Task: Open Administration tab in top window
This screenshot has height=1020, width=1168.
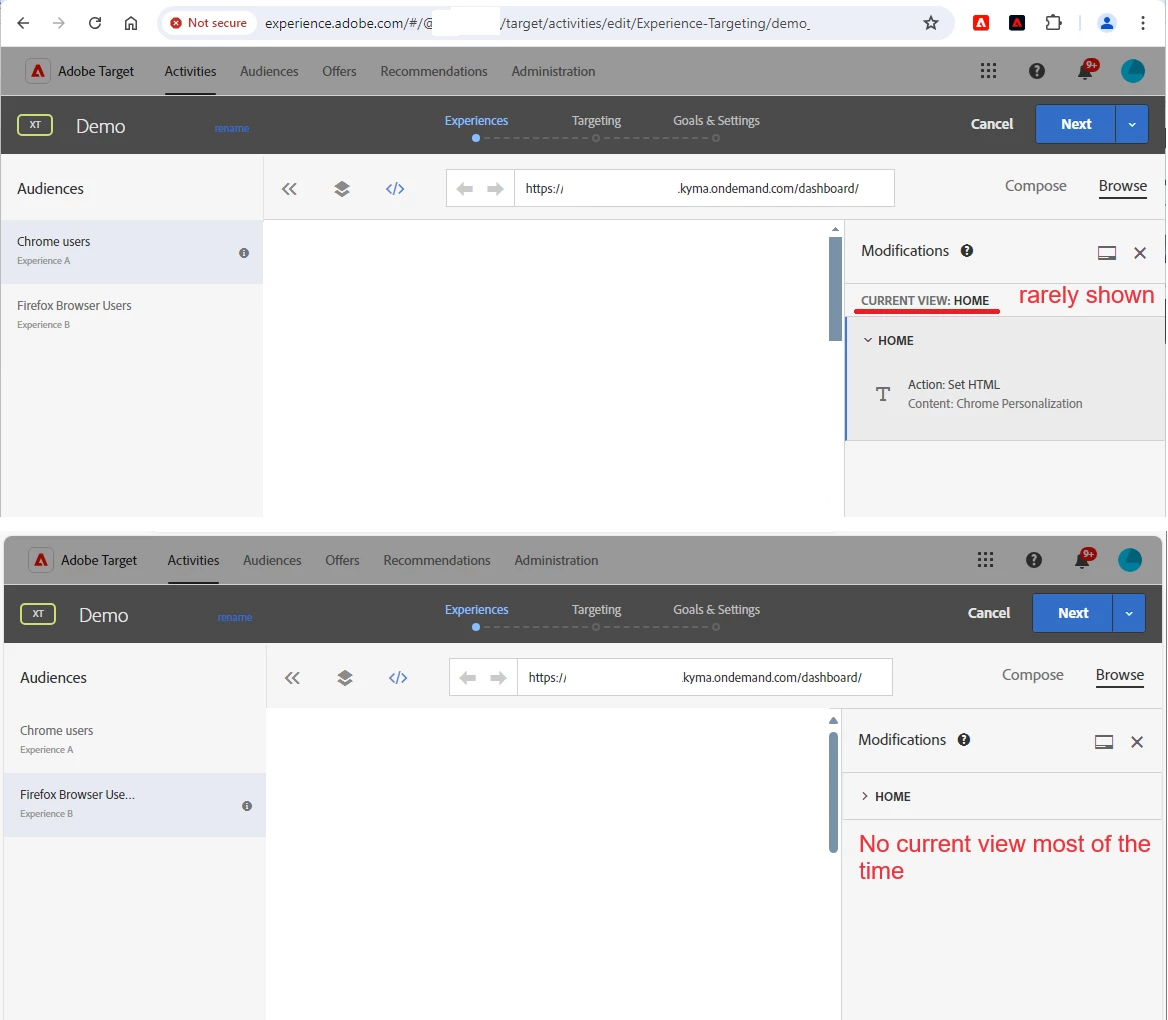Action: pos(553,72)
